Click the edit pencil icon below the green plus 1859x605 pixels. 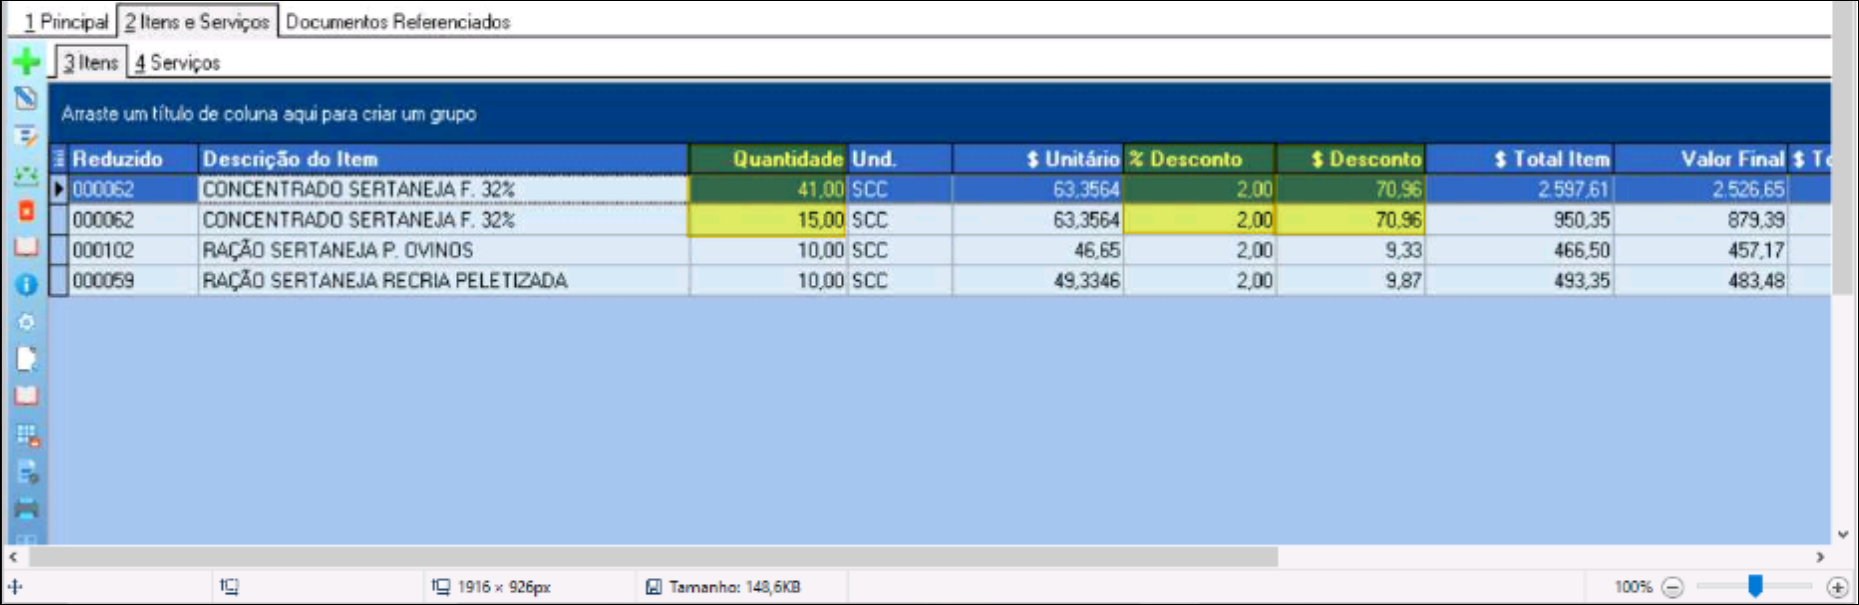(26, 98)
